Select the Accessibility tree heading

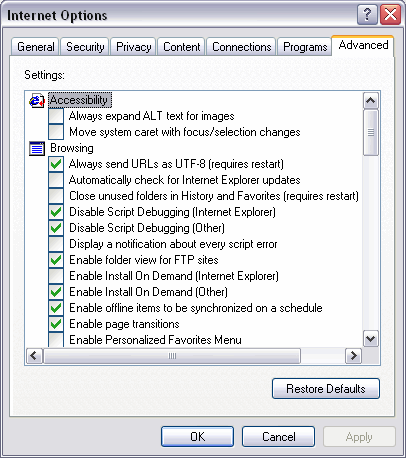click(80, 100)
